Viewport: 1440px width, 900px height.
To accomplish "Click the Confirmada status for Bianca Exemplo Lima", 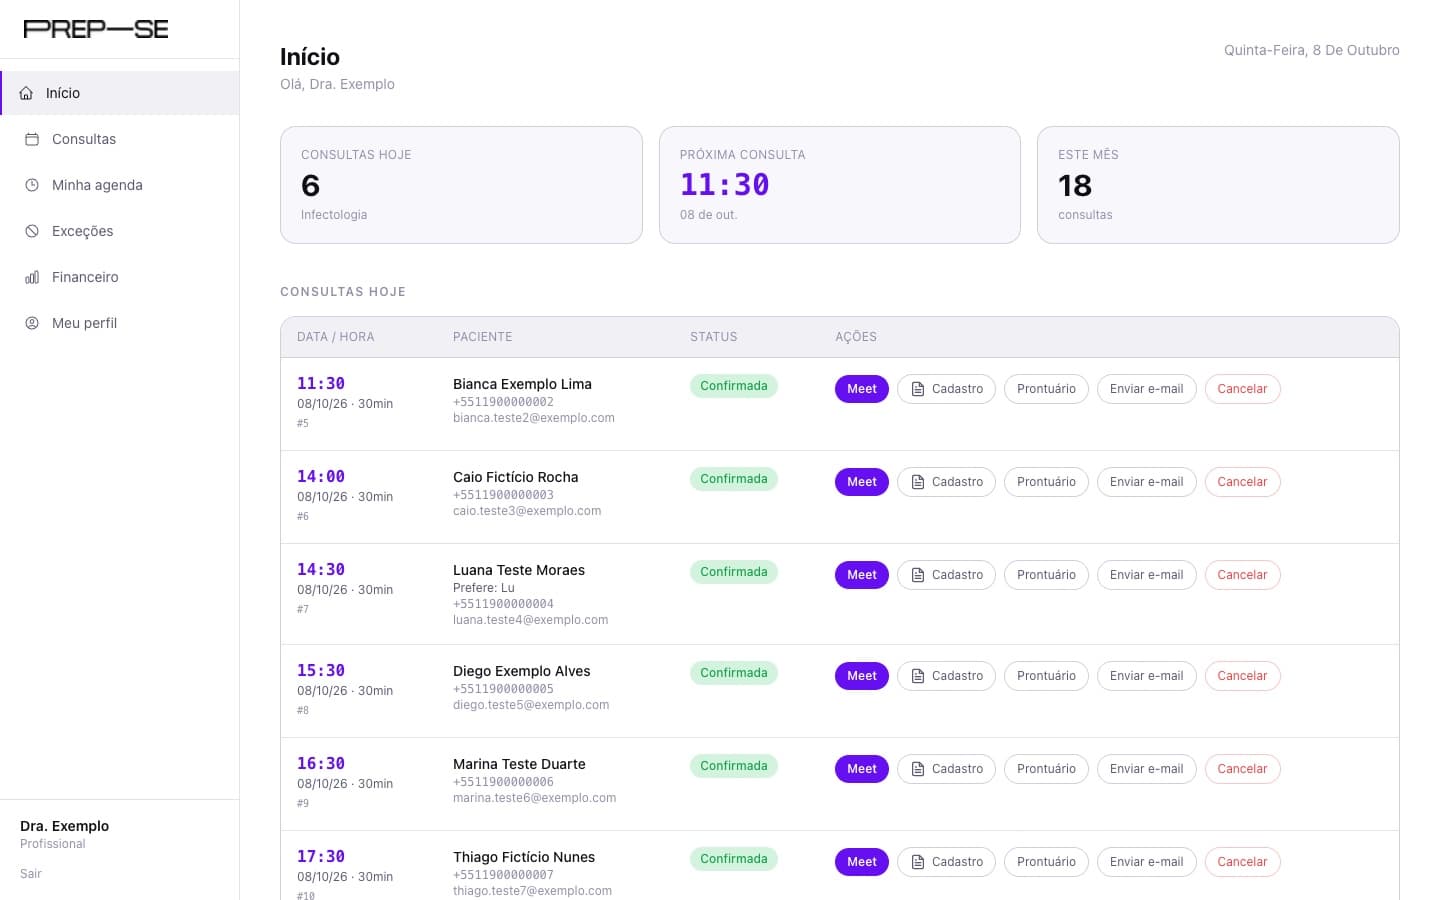I will click(734, 386).
